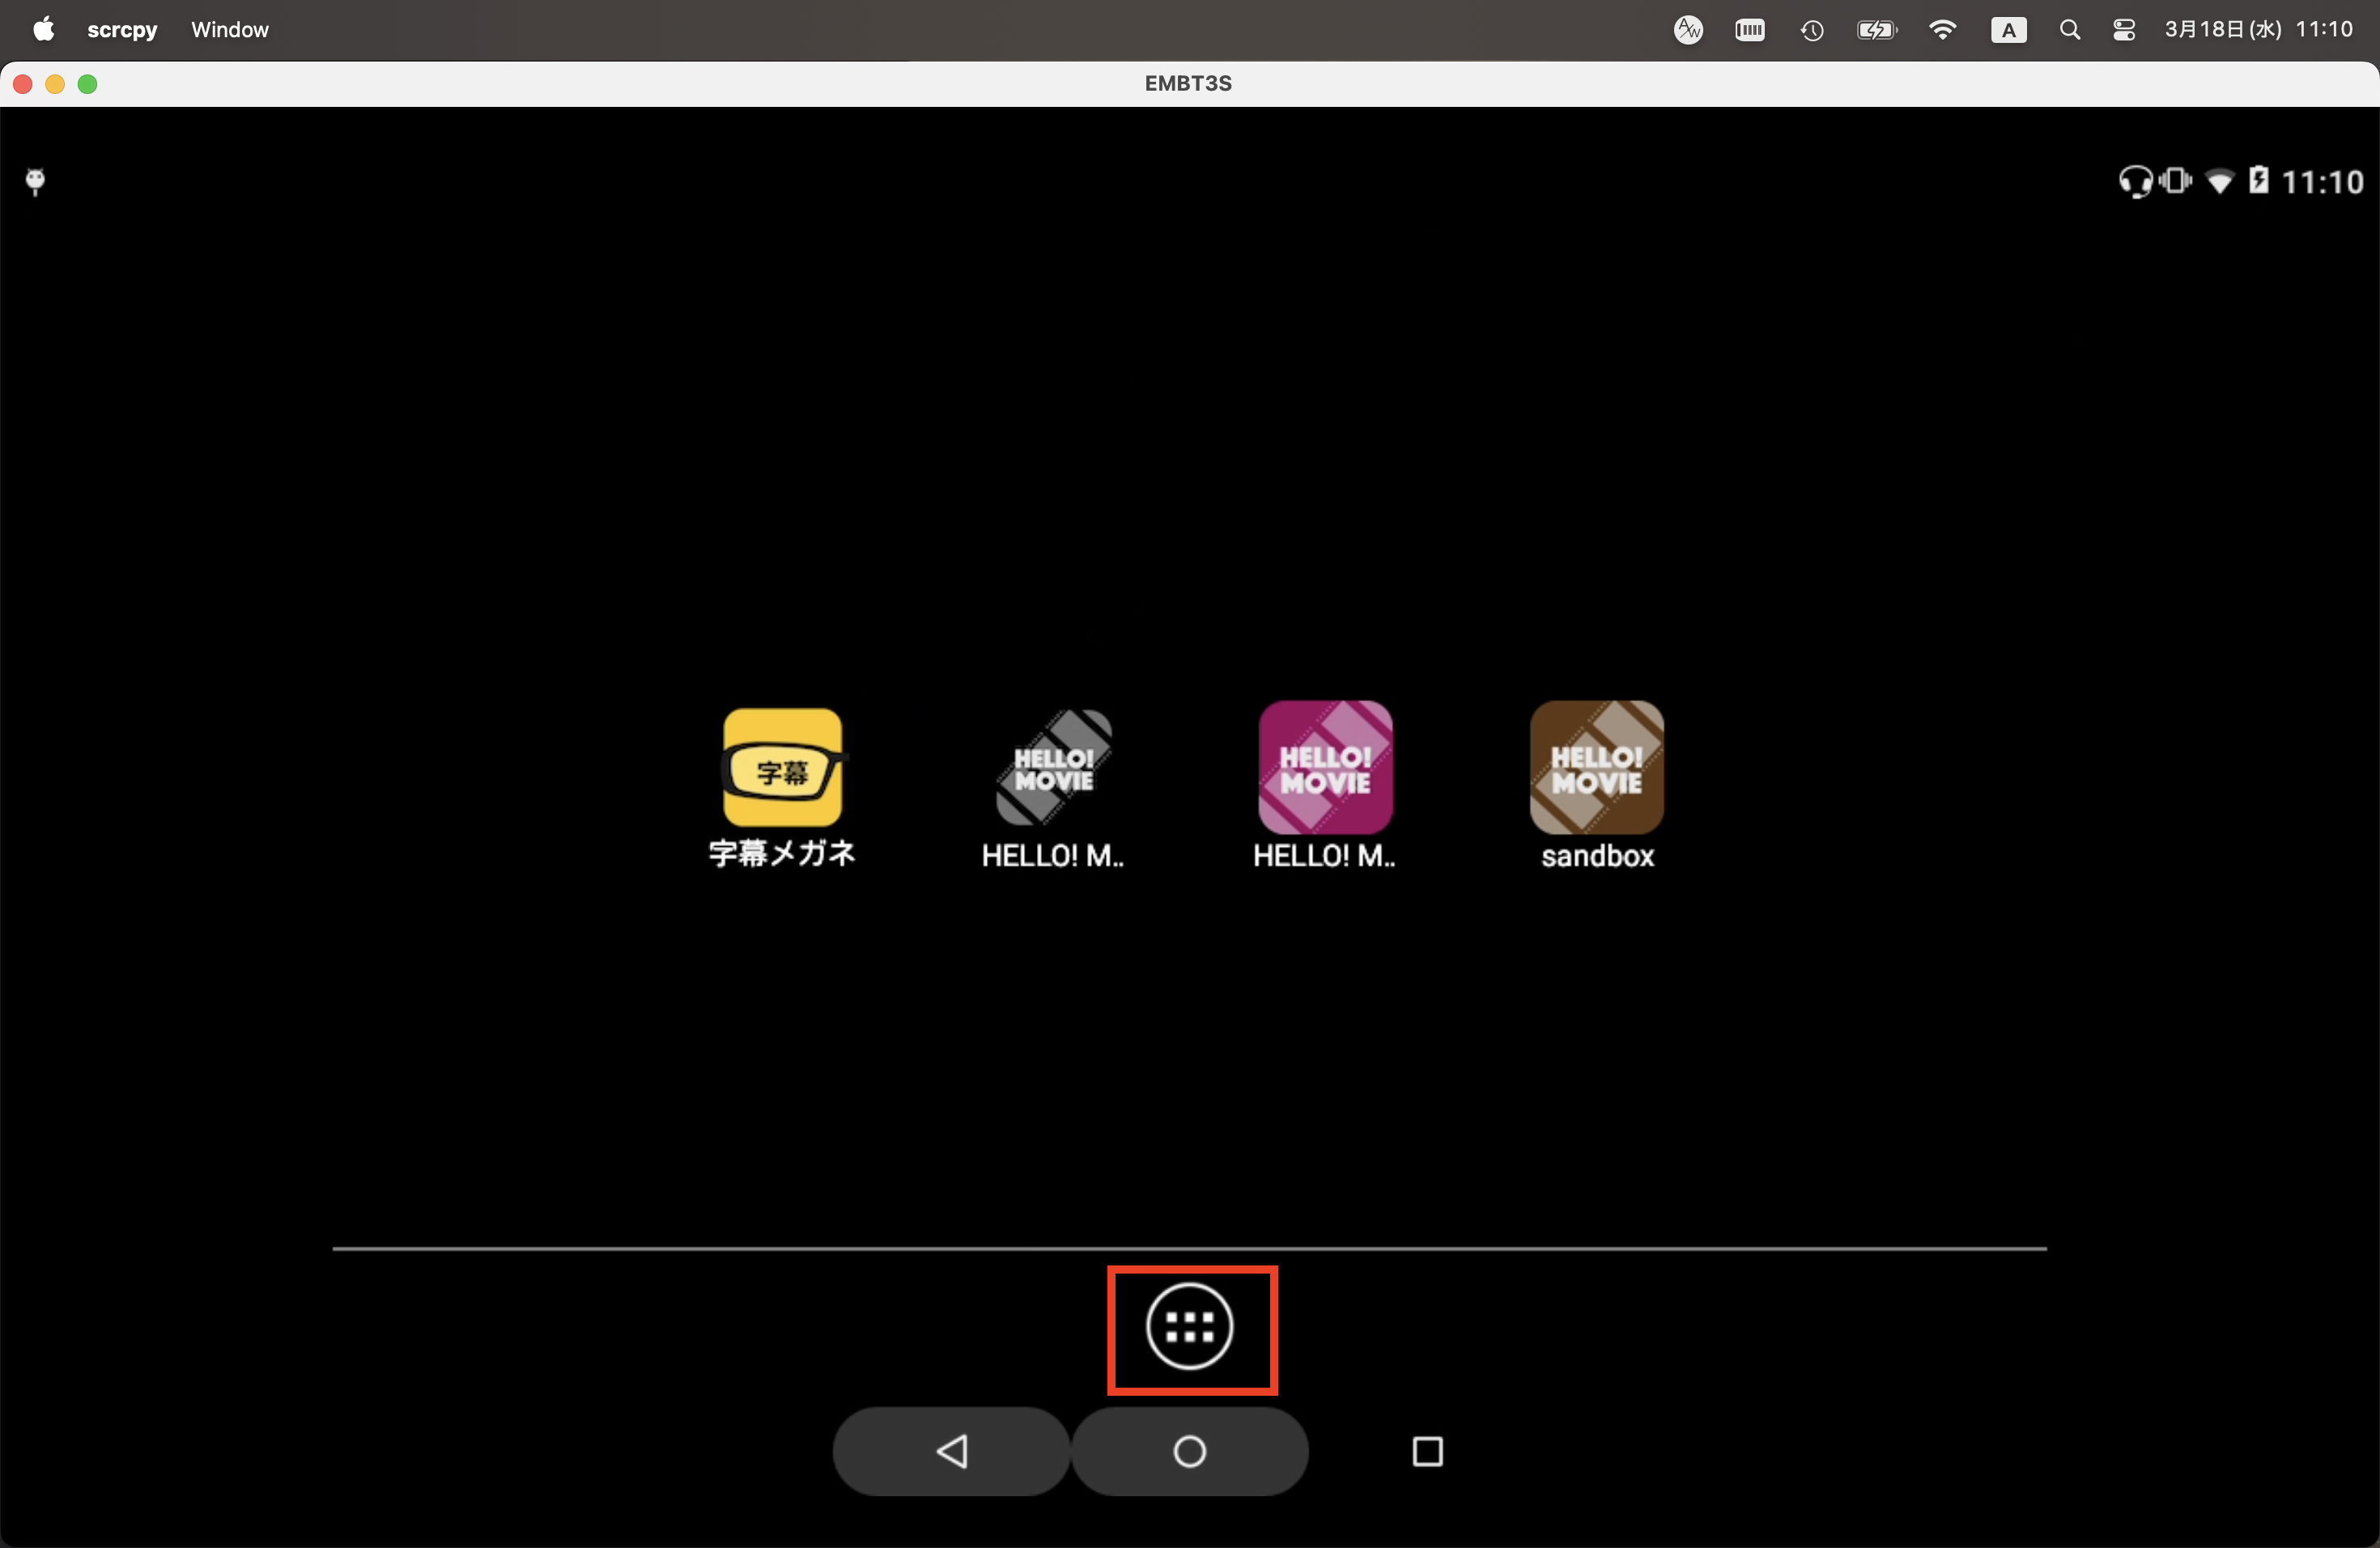The width and height of the screenshot is (2380, 1548).
Task: Click the Android battery charging icon
Action: coord(2258,180)
